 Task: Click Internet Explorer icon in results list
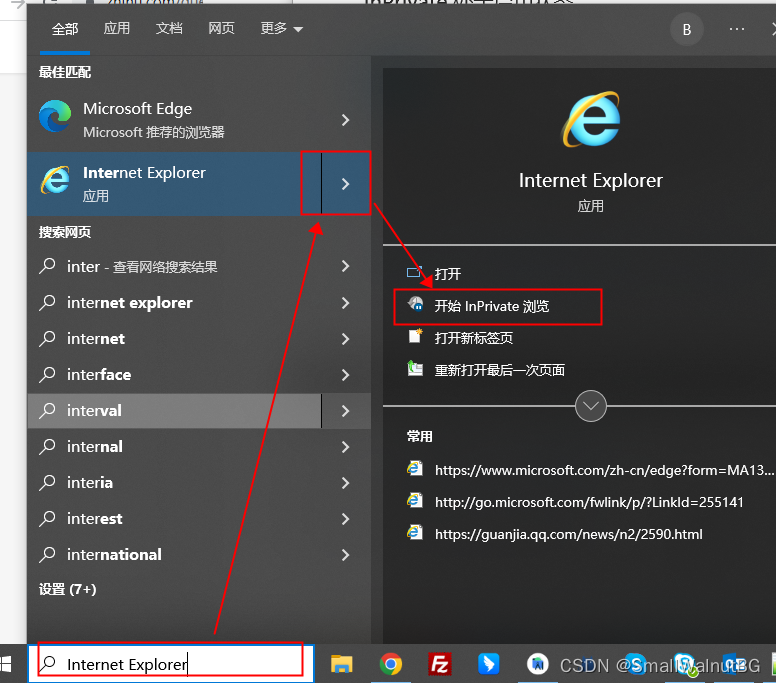tap(55, 180)
